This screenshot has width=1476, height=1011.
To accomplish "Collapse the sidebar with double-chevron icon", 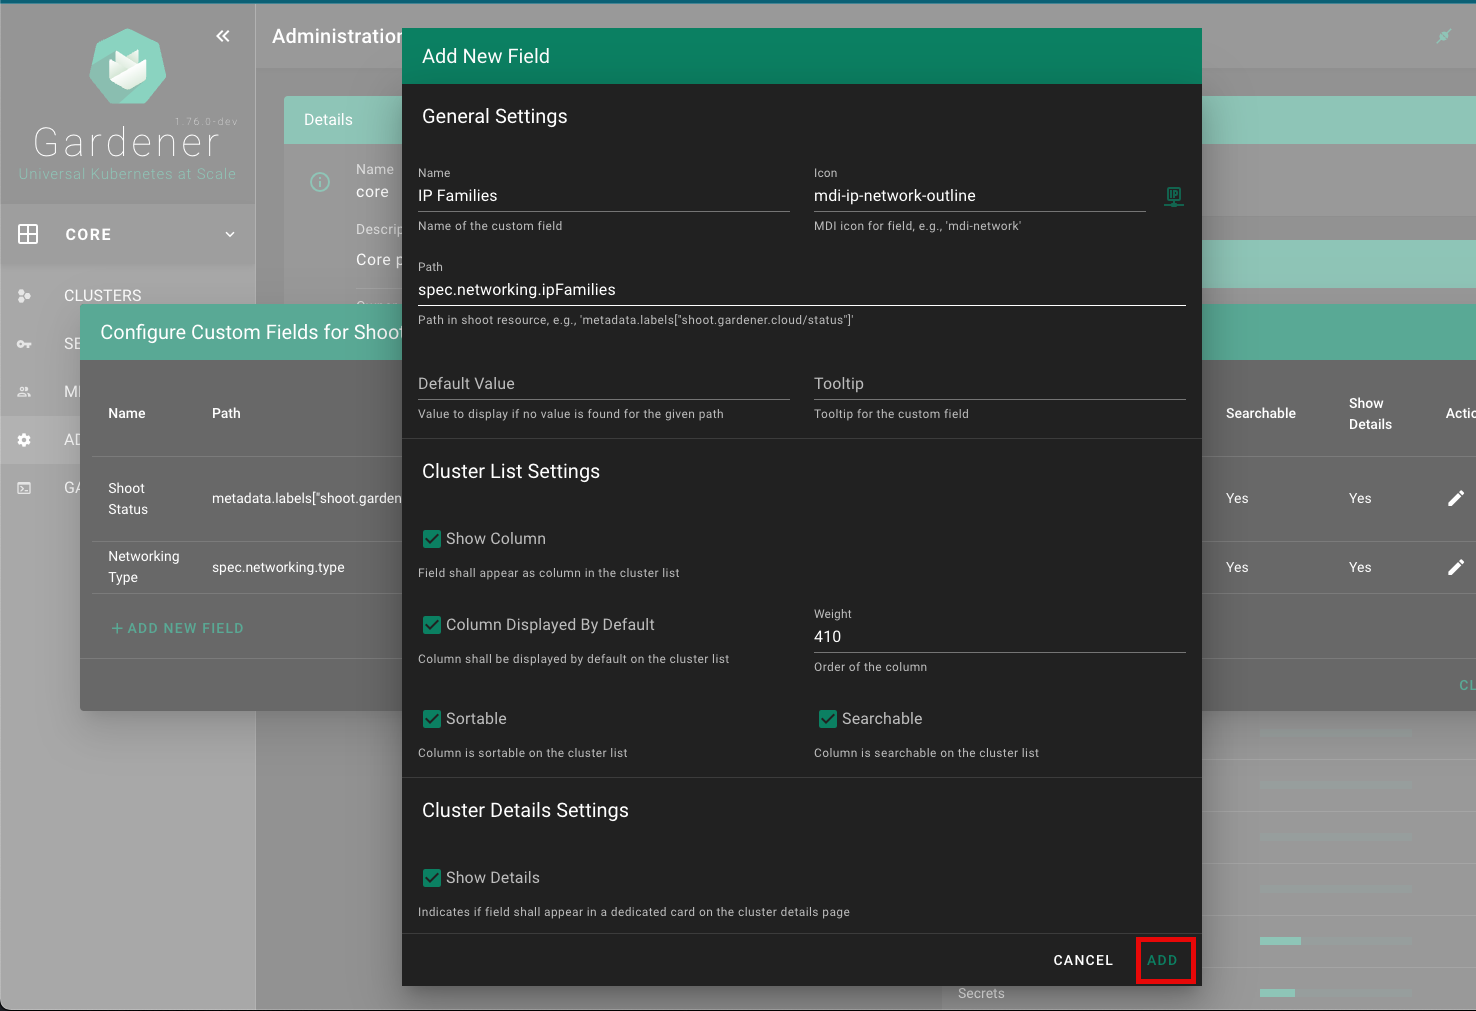I will pyautogui.click(x=223, y=36).
